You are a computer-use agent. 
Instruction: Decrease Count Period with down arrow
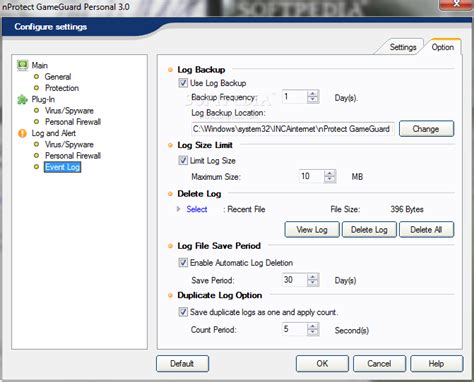pyautogui.click(x=313, y=333)
